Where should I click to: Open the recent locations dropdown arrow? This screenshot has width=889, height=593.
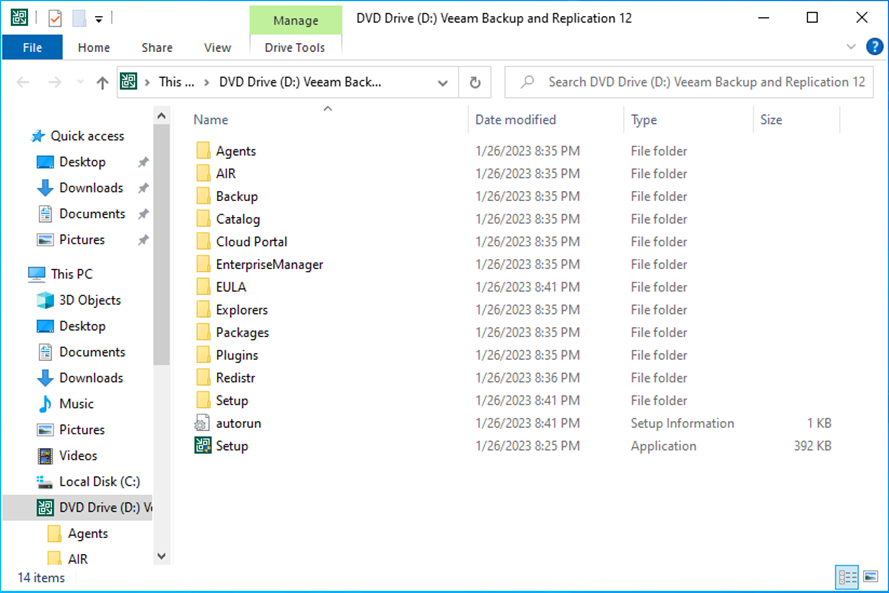click(x=80, y=83)
